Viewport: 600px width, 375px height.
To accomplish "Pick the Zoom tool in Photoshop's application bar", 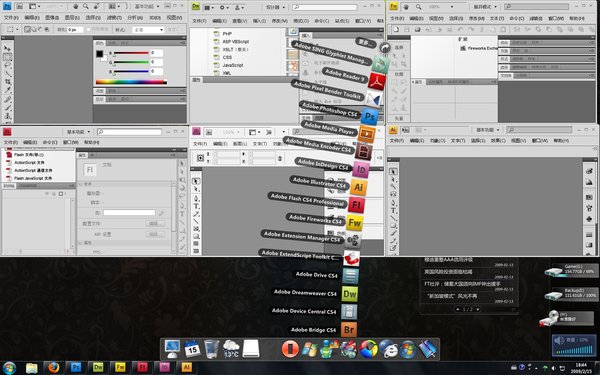I will point(86,6).
